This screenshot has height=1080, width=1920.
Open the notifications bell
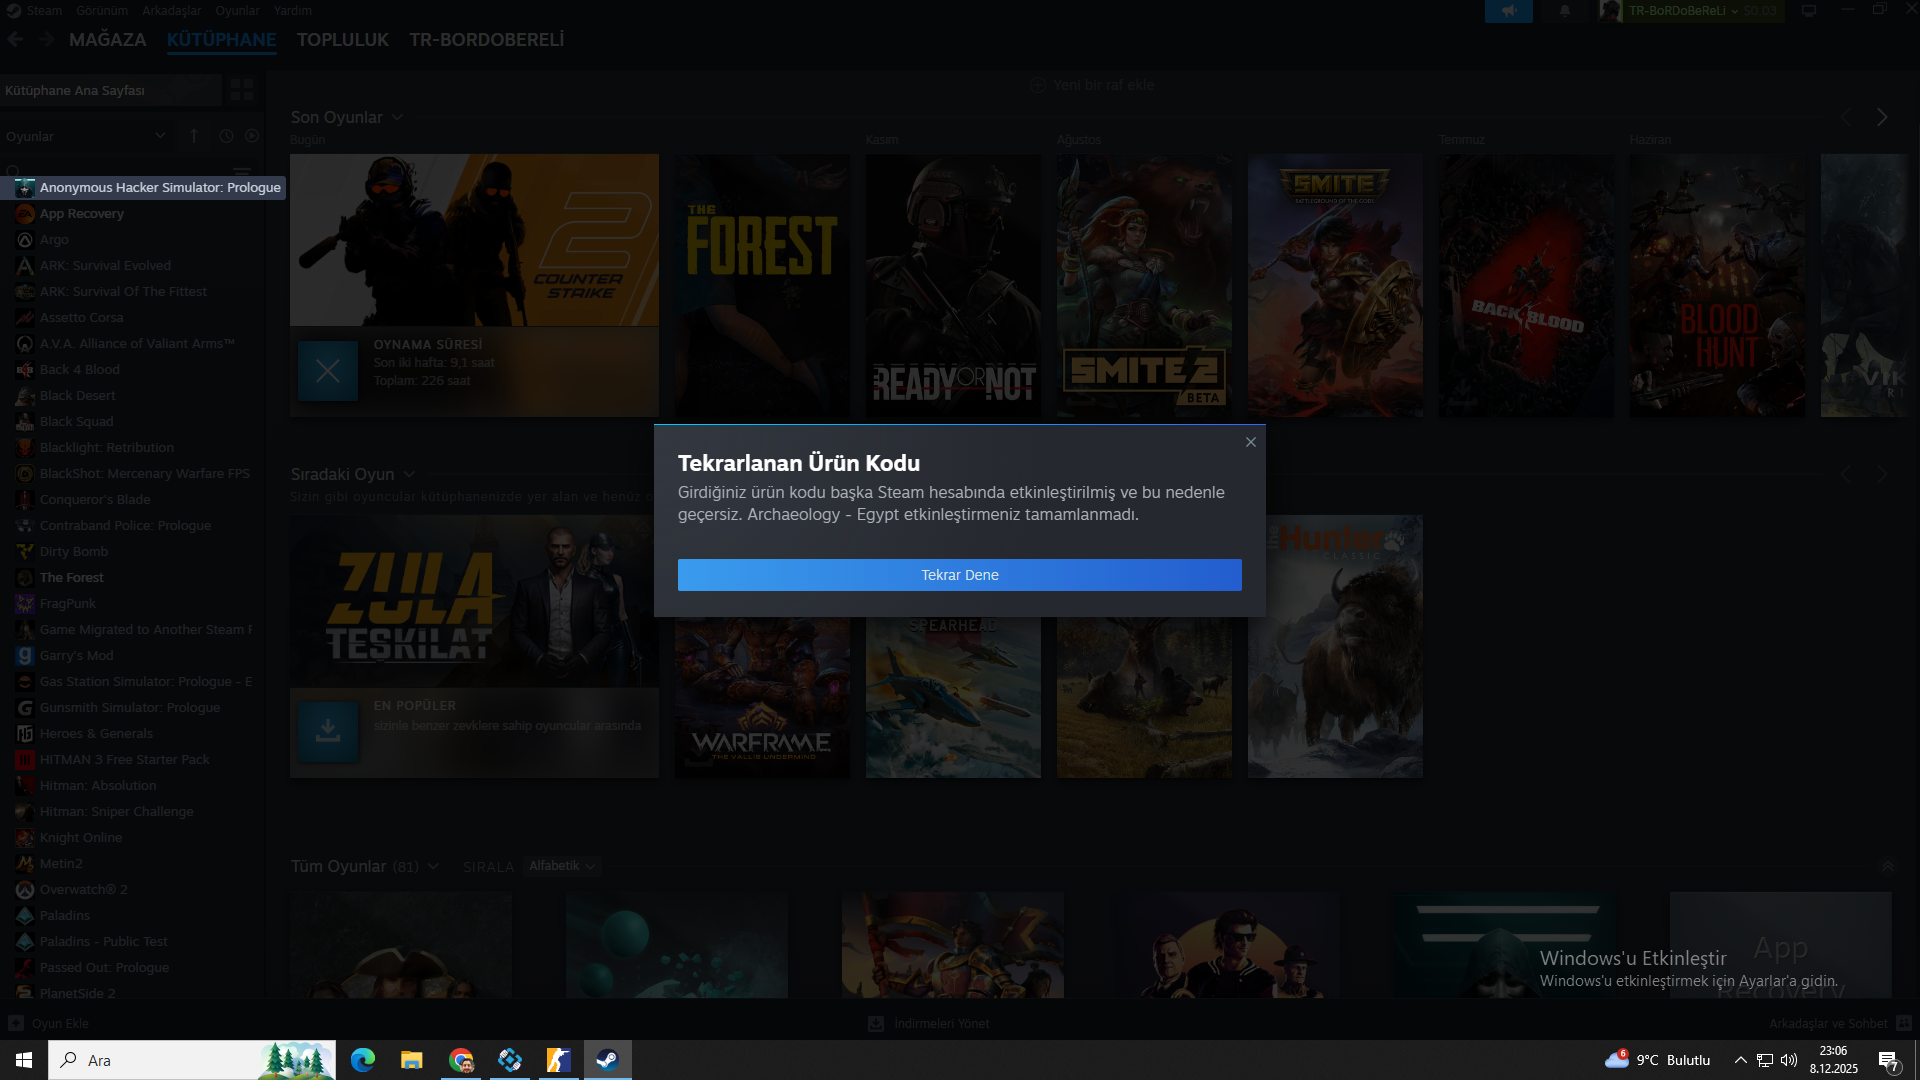pos(1565,11)
